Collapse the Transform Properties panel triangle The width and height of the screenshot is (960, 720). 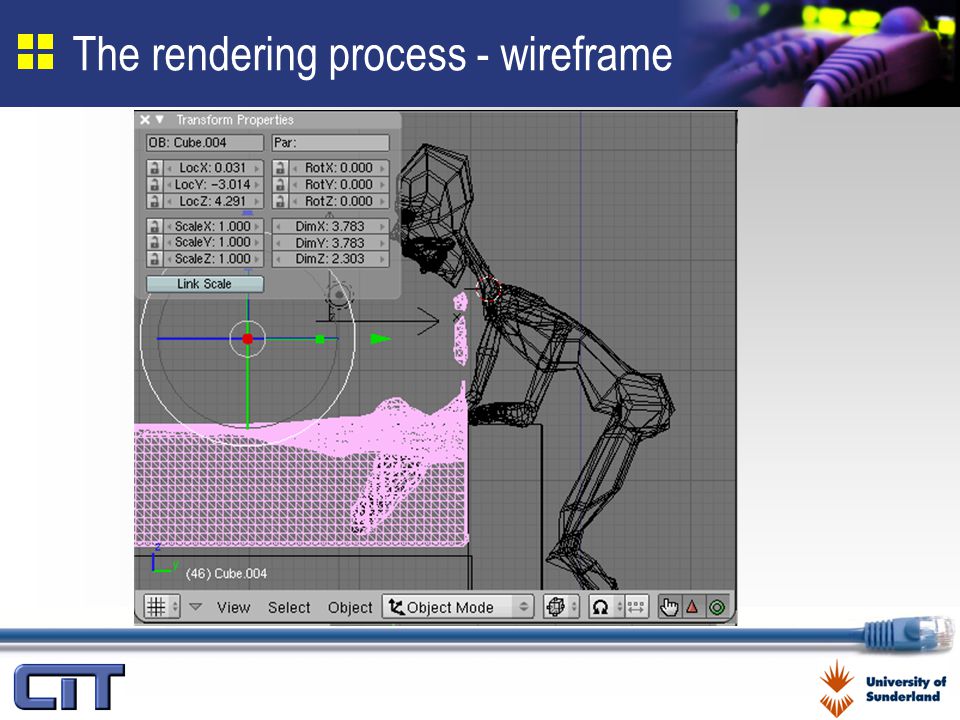[160, 119]
